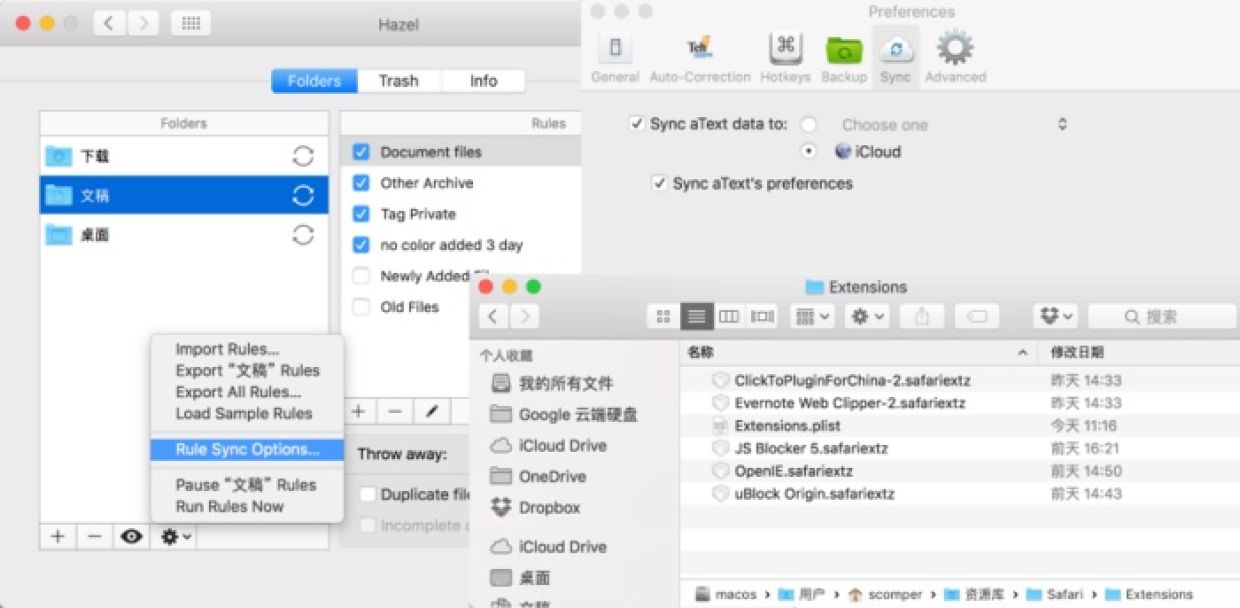1240x608 pixels.
Task: Open Hazel gear actions dropdown
Action: pyautogui.click(x=176, y=536)
